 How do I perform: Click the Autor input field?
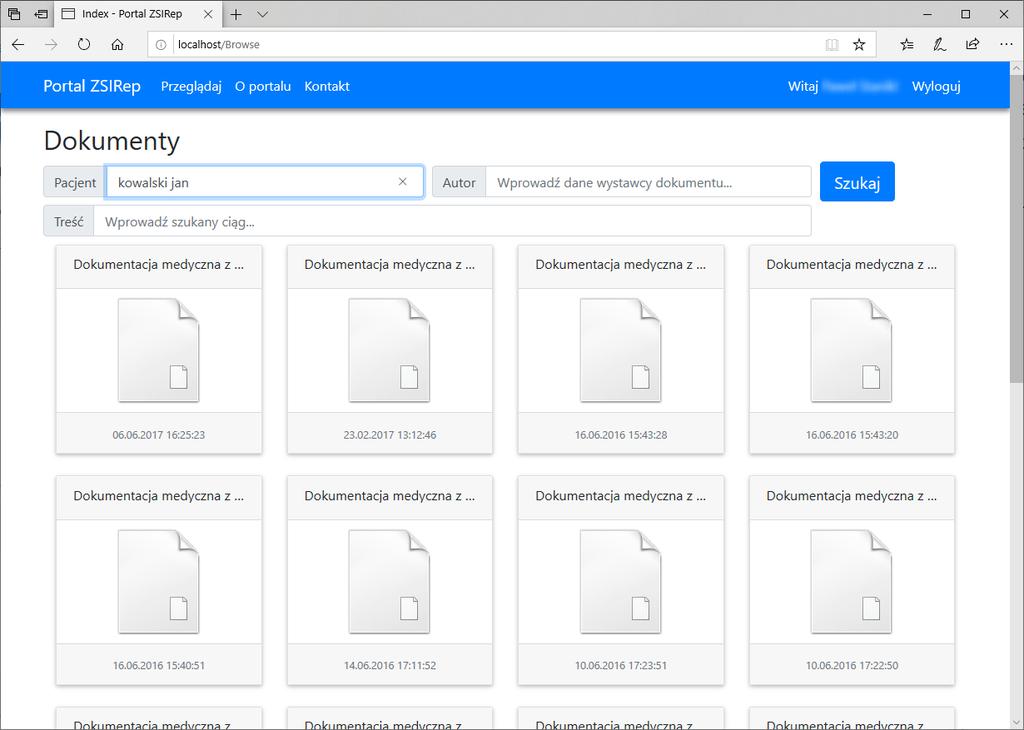pos(648,182)
